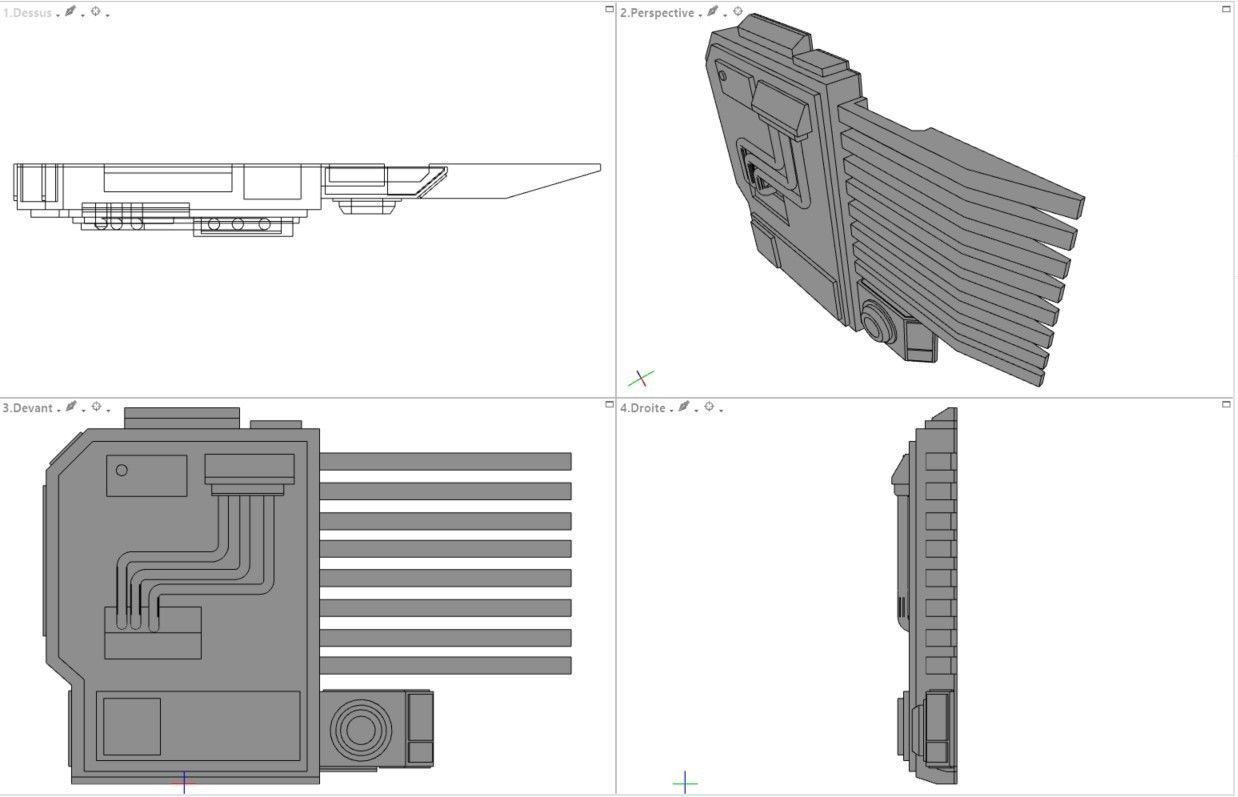
Task: Expand the pencil icon dropdown in Devant viewport
Action: pos(84,410)
